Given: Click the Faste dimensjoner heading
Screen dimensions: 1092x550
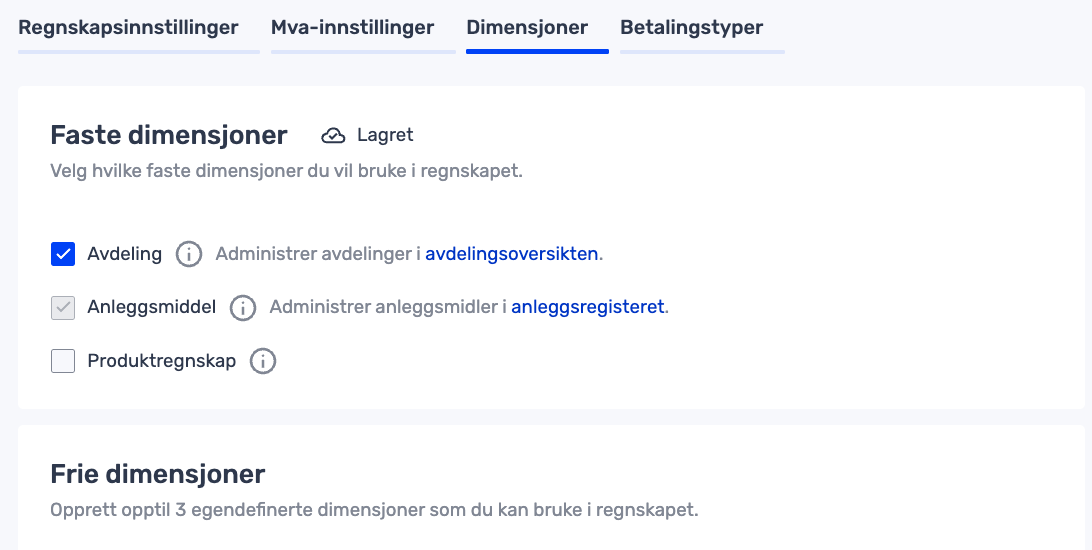Looking at the screenshot, I should coord(169,135).
